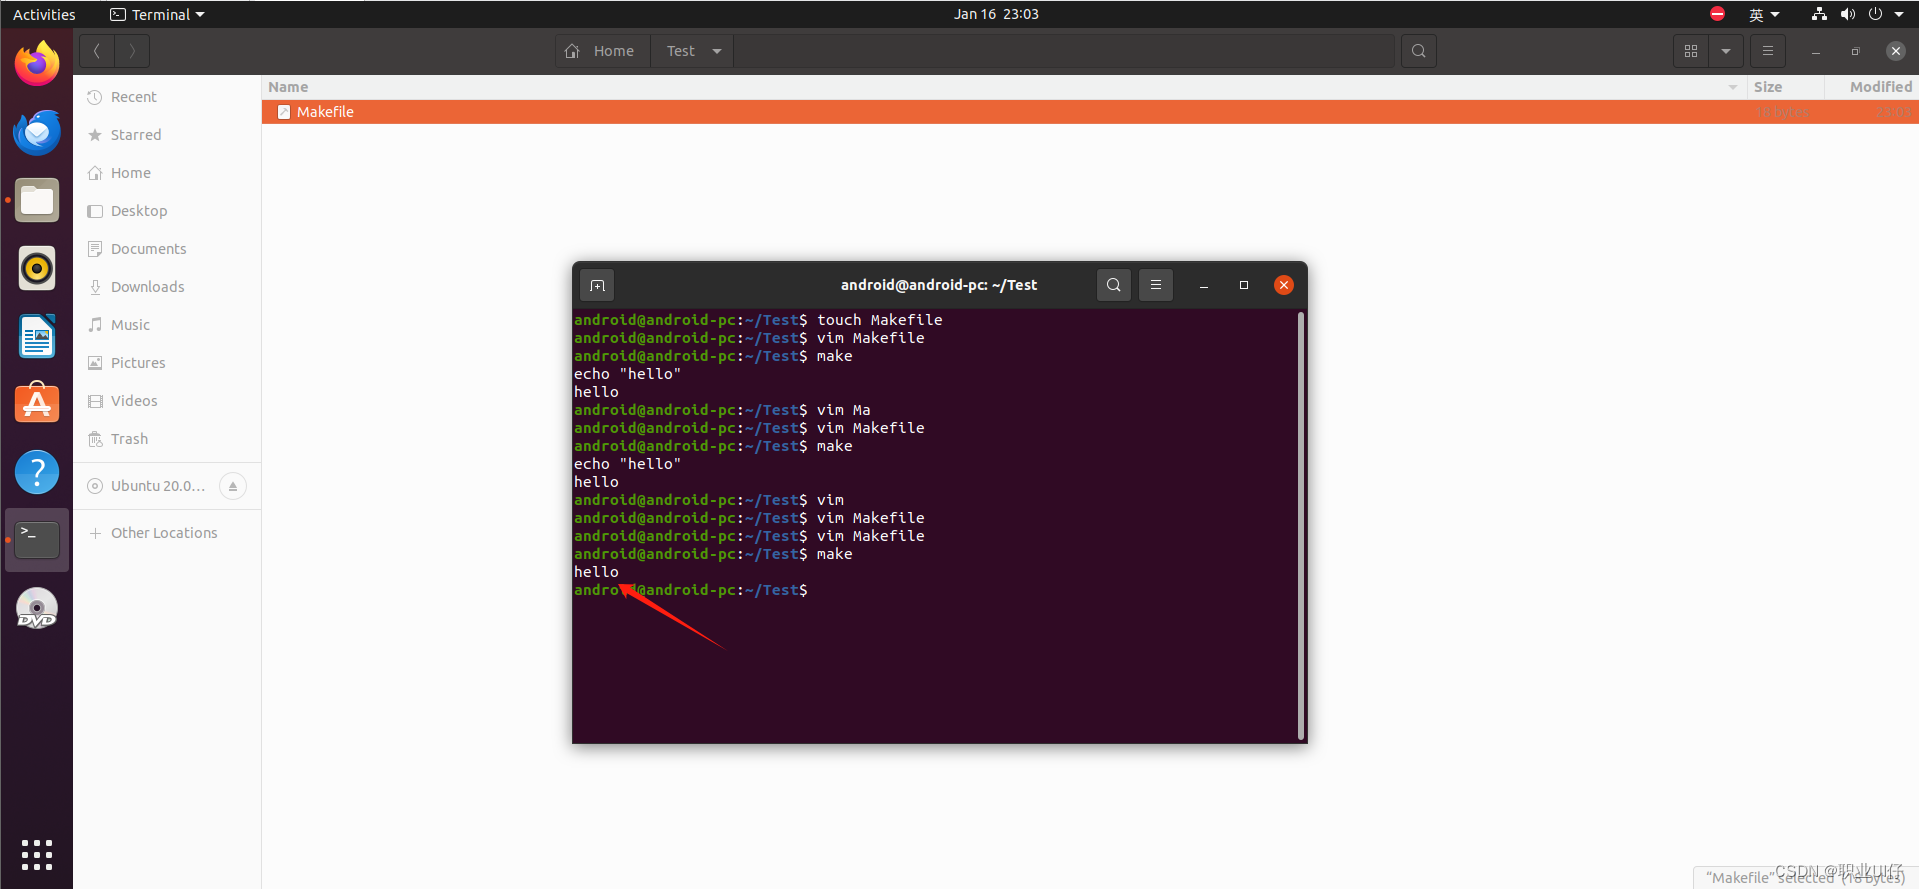Screen dimensions: 1919x889
Task: Open Downloads in the sidebar
Action: click(167, 287)
